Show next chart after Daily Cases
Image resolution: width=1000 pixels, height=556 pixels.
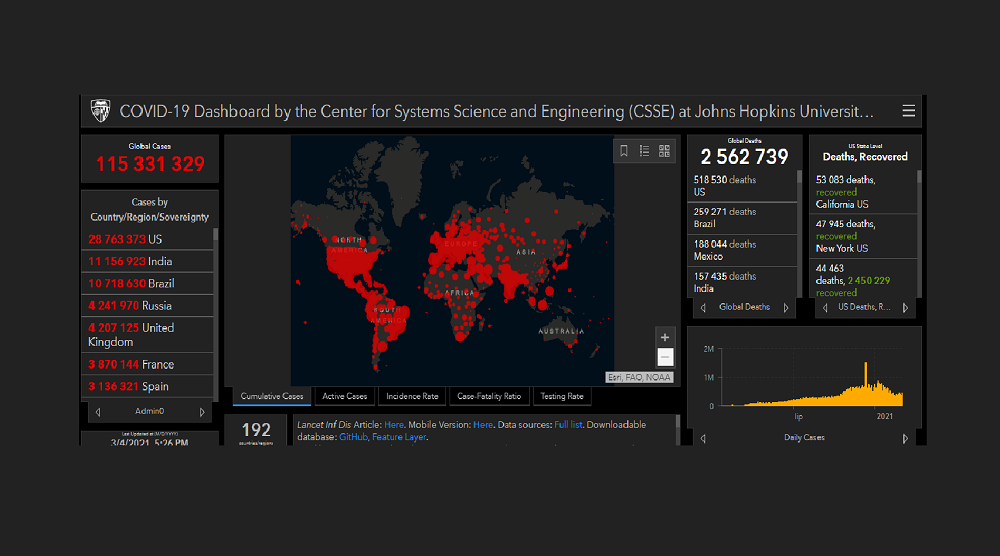tap(905, 438)
